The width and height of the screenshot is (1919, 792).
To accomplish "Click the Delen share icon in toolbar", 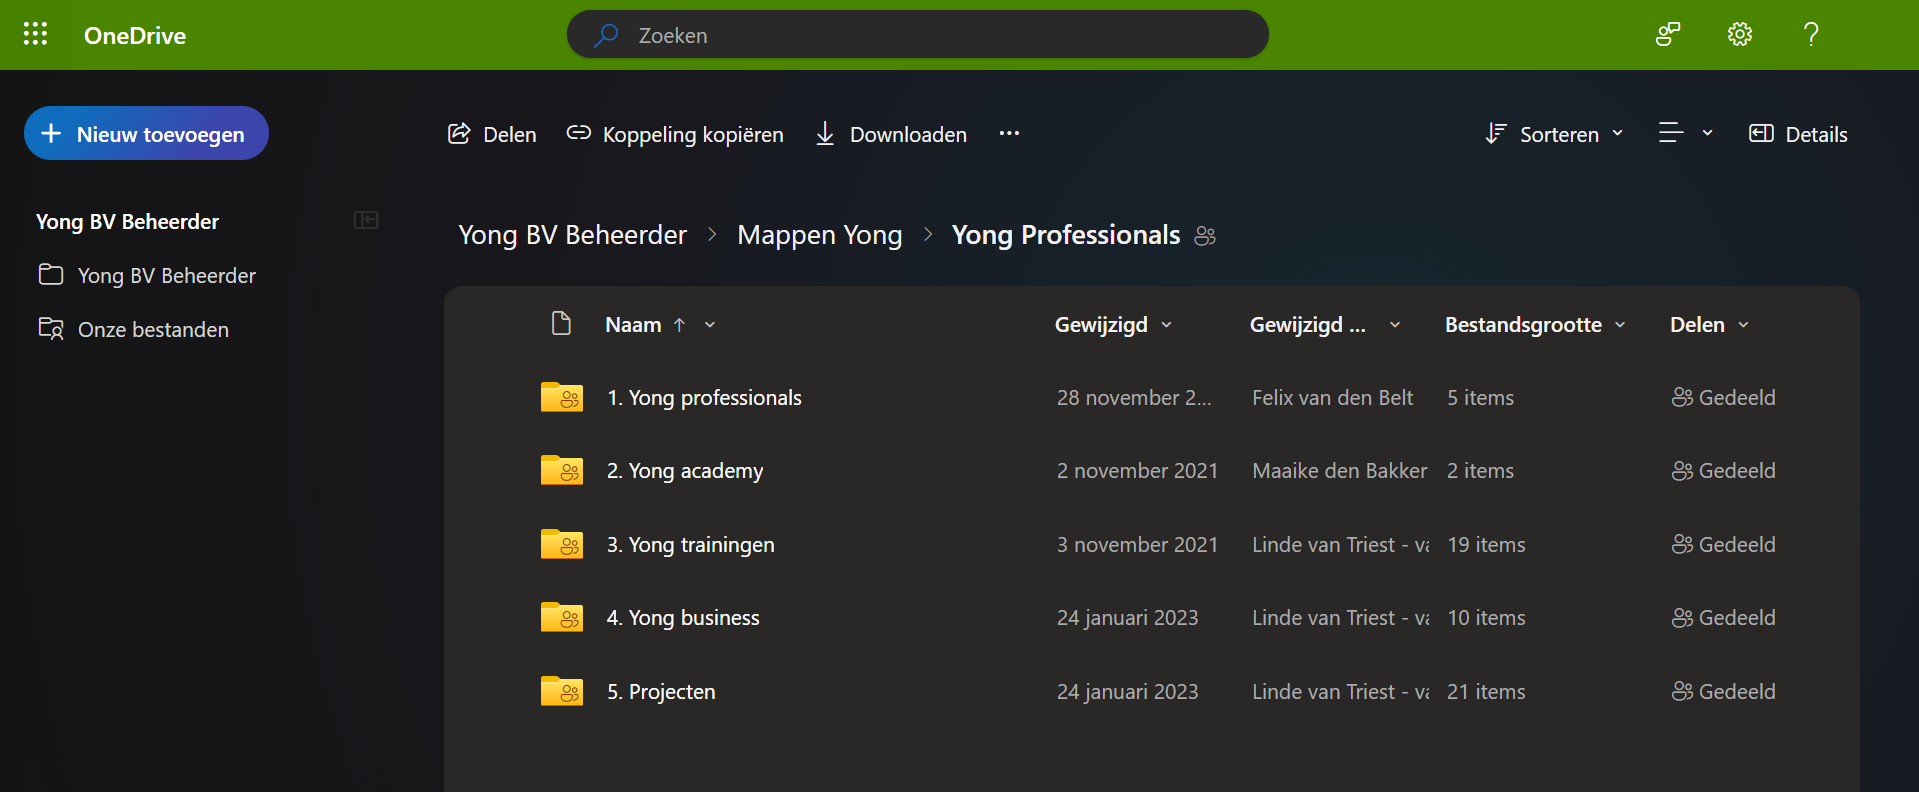I will (x=459, y=134).
